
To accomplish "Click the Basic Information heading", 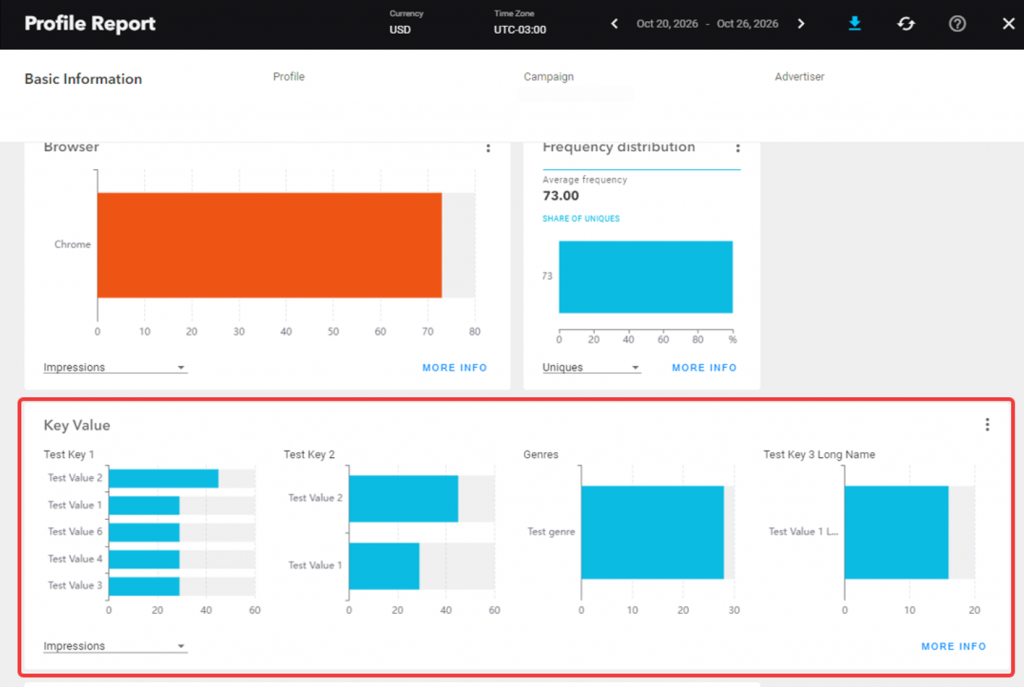I will click(x=83, y=79).
